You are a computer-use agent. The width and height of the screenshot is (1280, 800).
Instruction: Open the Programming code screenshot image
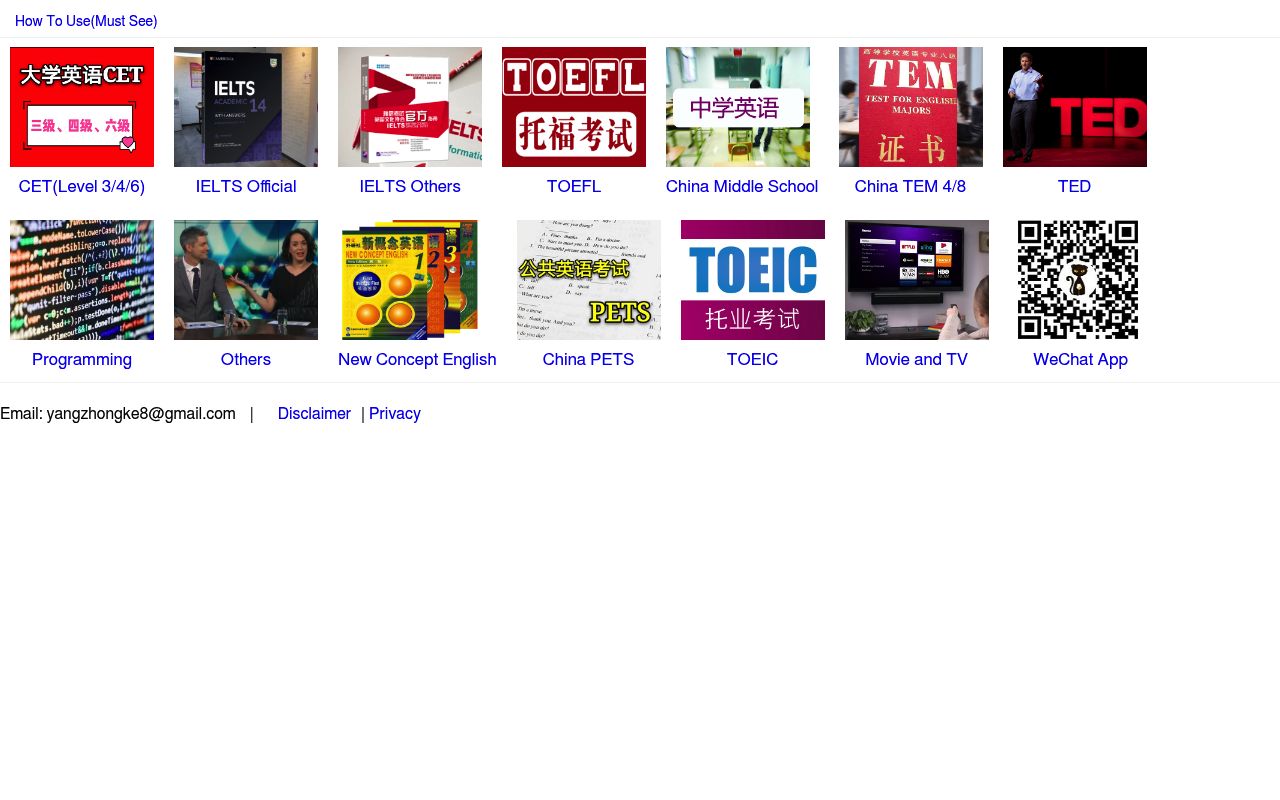coord(82,280)
